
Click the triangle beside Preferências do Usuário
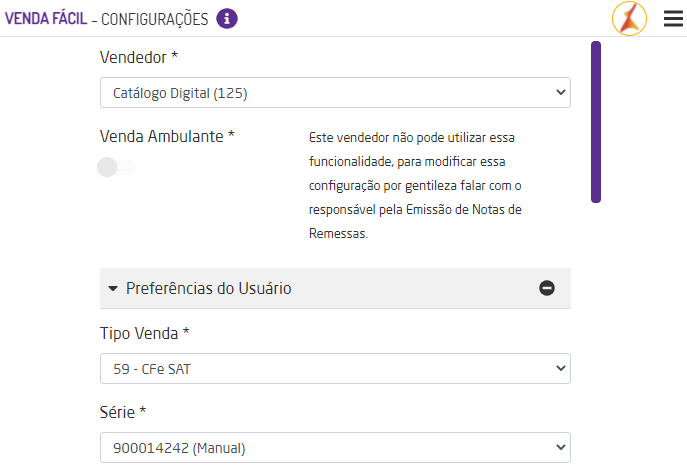pos(113,288)
